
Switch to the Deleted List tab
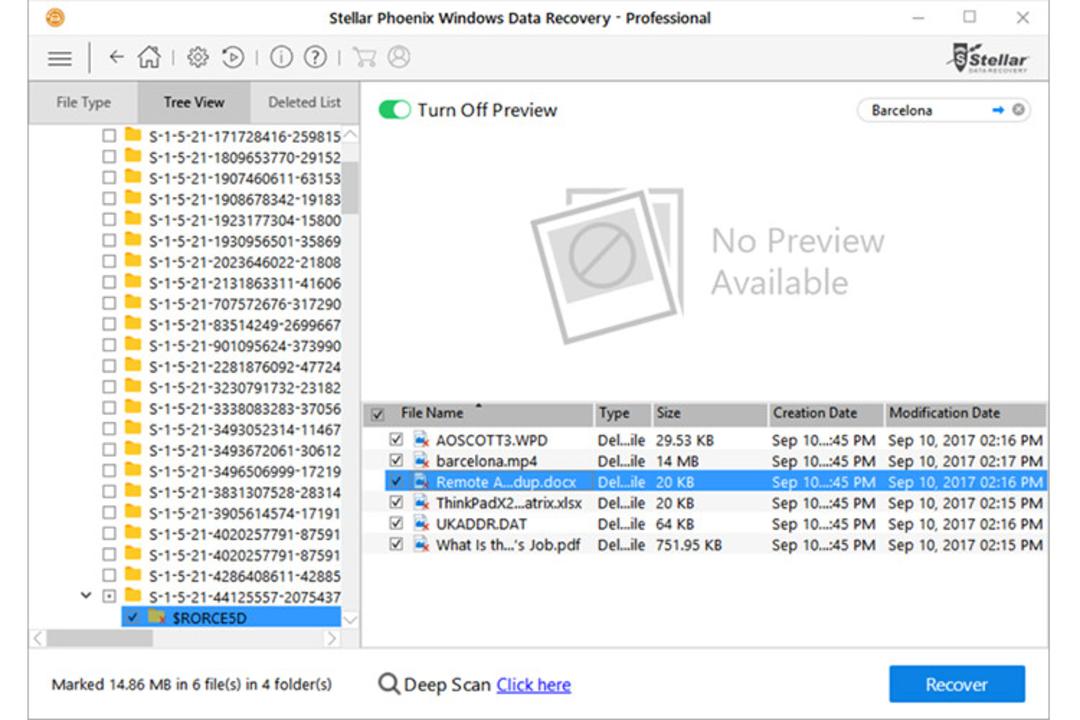point(304,103)
